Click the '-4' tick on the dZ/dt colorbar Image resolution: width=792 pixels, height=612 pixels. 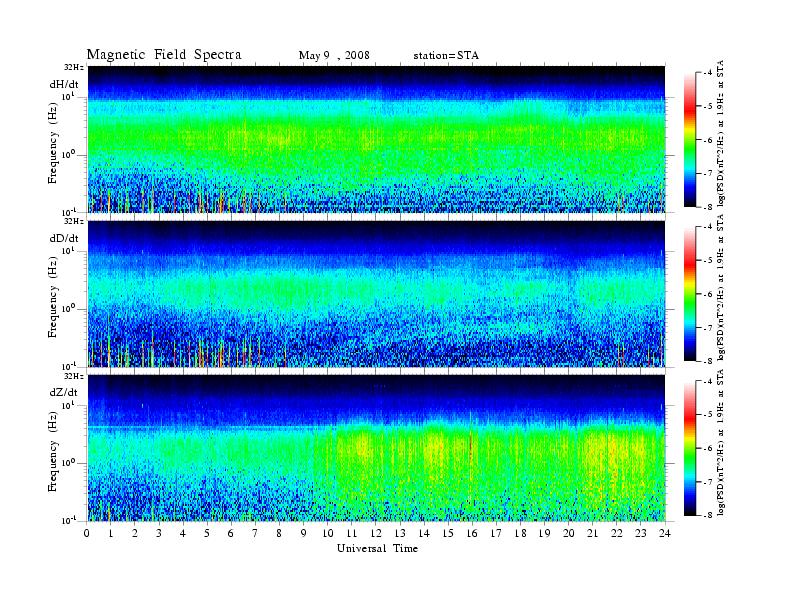click(x=708, y=381)
